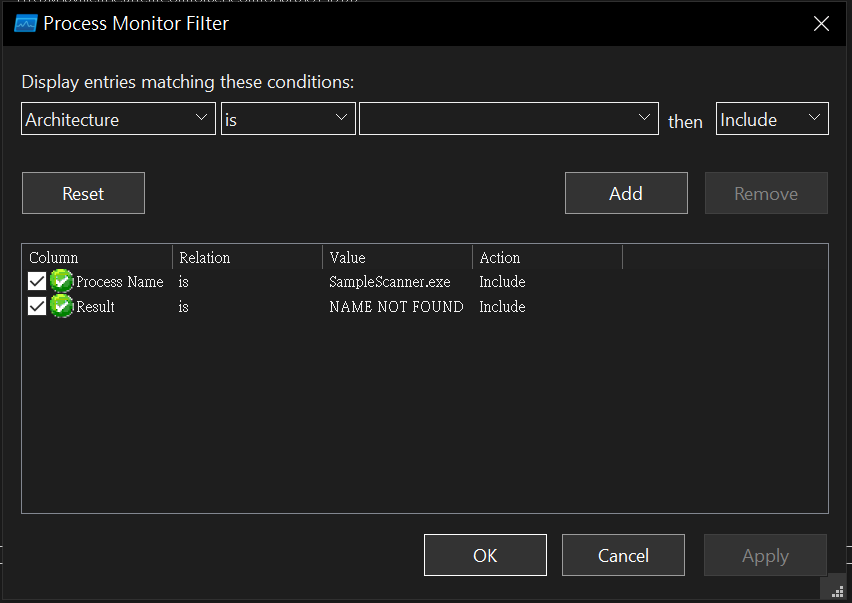Click Include in the Process Name row
This screenshot has height=603, width=852.
(502, 282)
